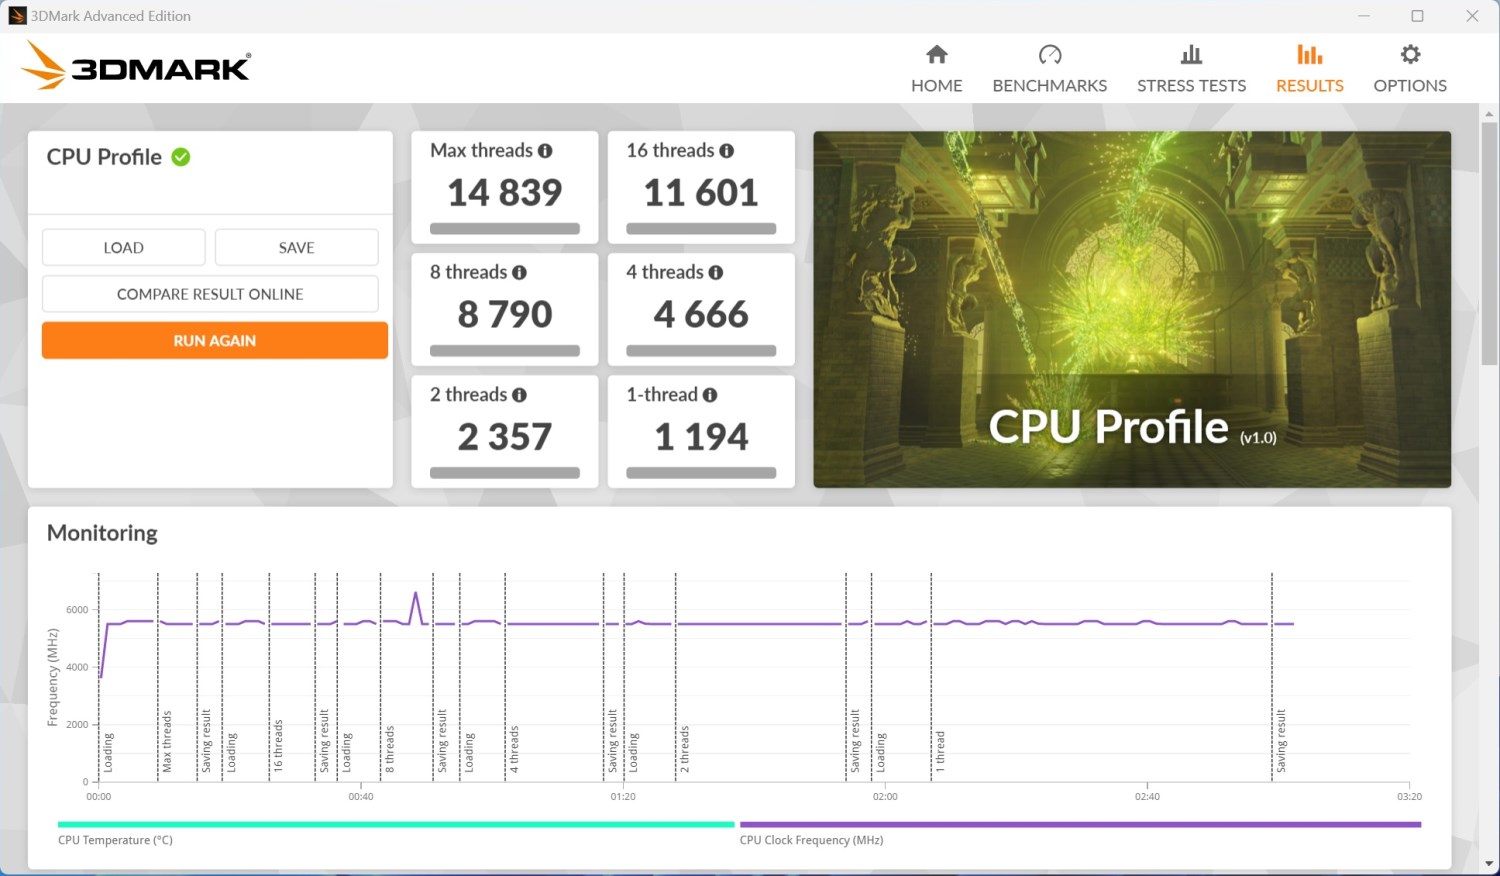Click the 8 threads score bar
Viewport: 1500px width, 876px height.
pyautogui.click(x=505, y=351)
